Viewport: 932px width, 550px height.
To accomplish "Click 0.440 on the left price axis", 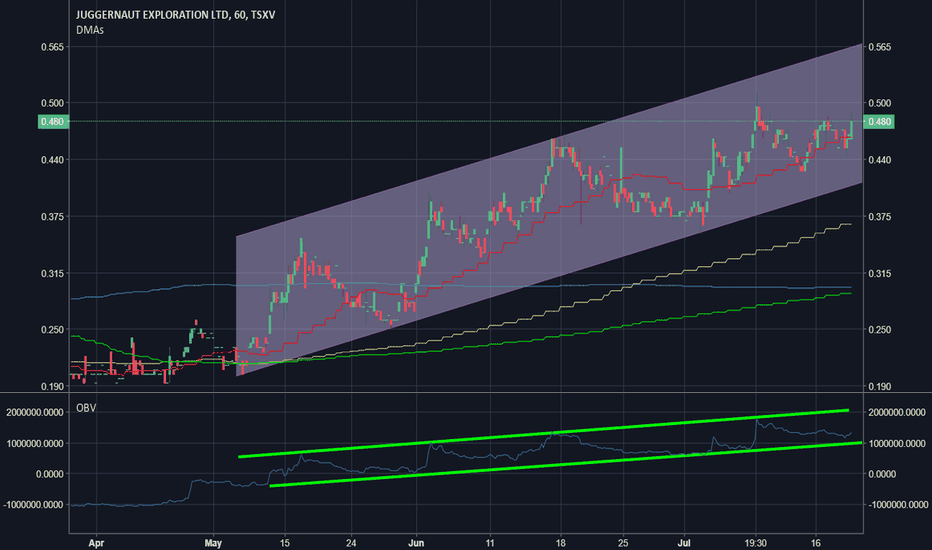I will point(52,160).
